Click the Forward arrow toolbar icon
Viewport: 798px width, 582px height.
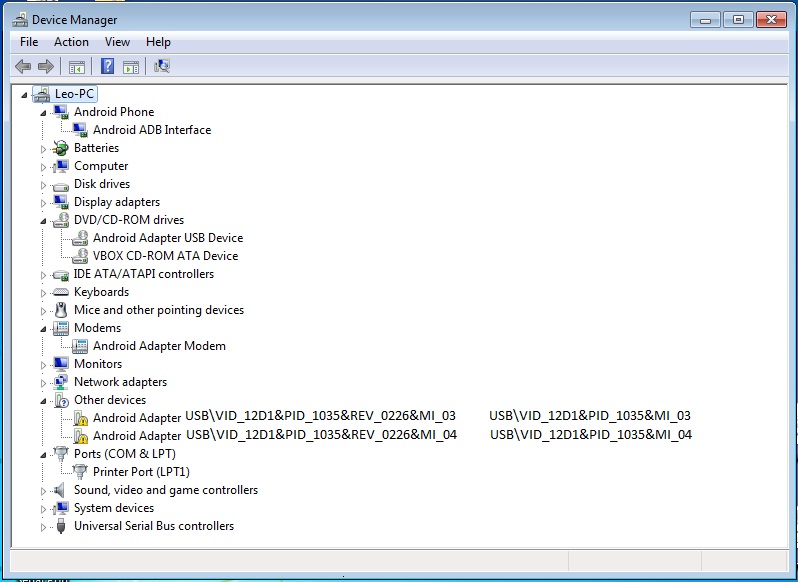click(x=46, y=66)
